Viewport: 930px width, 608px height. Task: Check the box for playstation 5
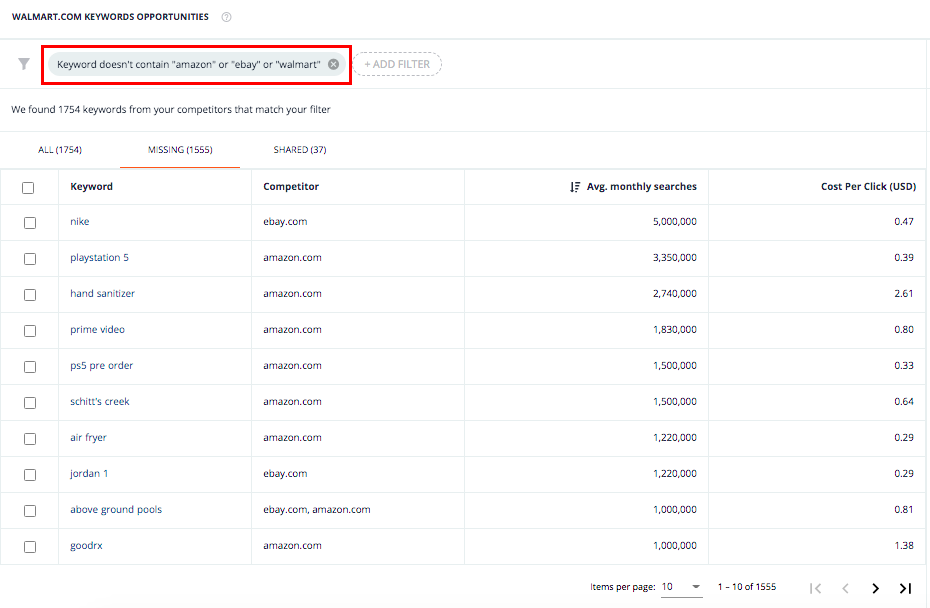pyautogui.click(x=30, y=259)
